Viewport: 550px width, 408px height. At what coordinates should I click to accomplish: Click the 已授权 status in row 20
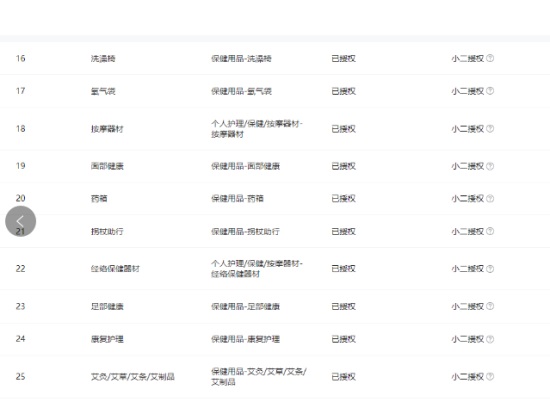344,199
